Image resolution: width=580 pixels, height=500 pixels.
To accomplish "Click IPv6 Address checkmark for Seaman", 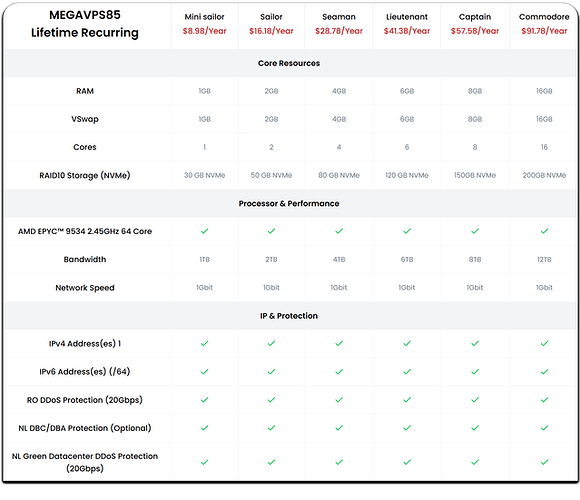I will click(x=339, y=372).
